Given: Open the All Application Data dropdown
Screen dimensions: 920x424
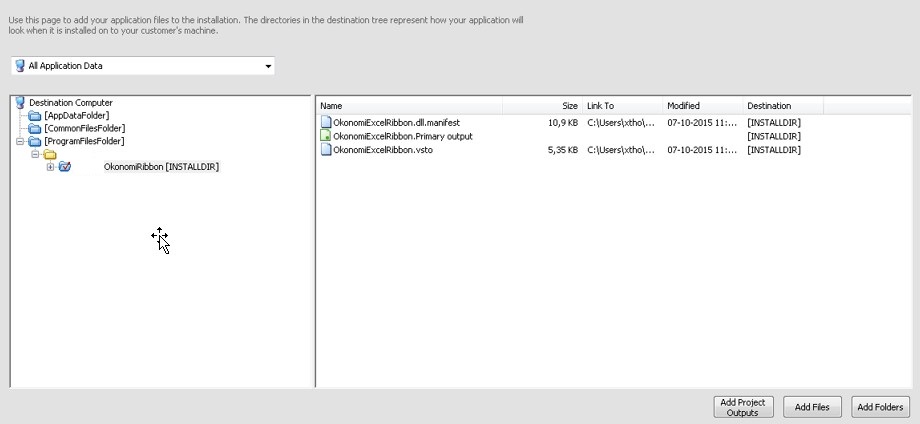Looking at the screenshot, I should [143, 66].
